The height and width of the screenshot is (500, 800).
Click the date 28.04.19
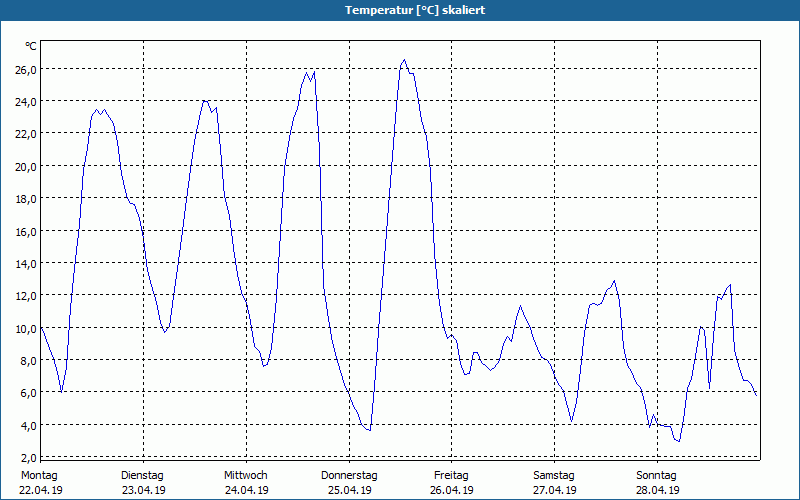[x=657, y=490]
